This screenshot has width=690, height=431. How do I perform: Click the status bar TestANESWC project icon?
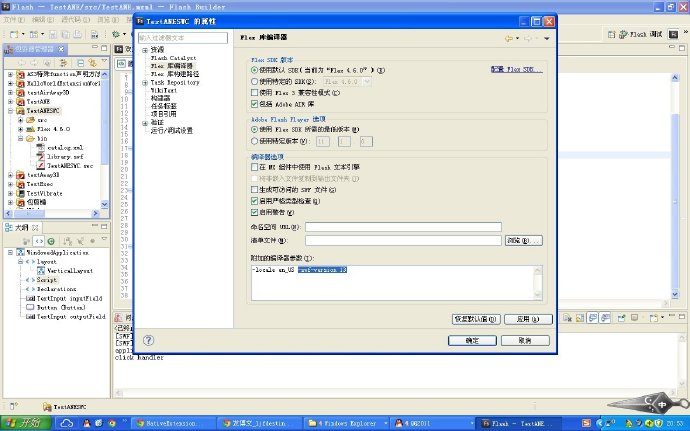pyautogui.click(x=47, y=407)
